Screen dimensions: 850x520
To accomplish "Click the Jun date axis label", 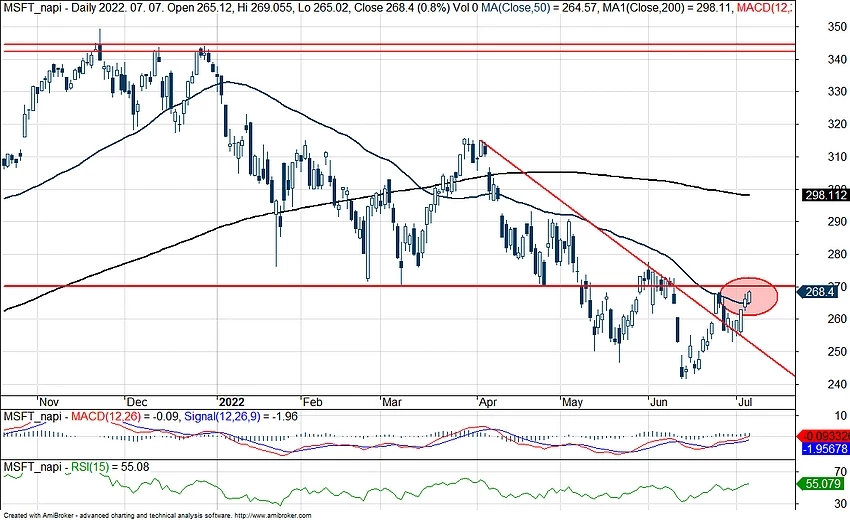I will [x=659, y=402].
